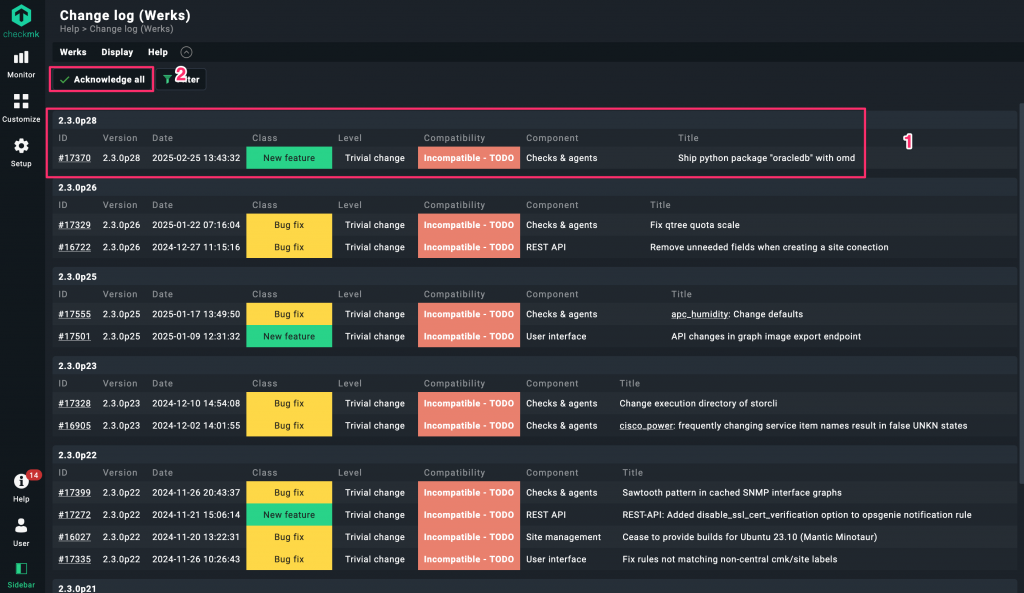Open werk #17329 link
Screen dimensions: 1024x593
(74, 225)
